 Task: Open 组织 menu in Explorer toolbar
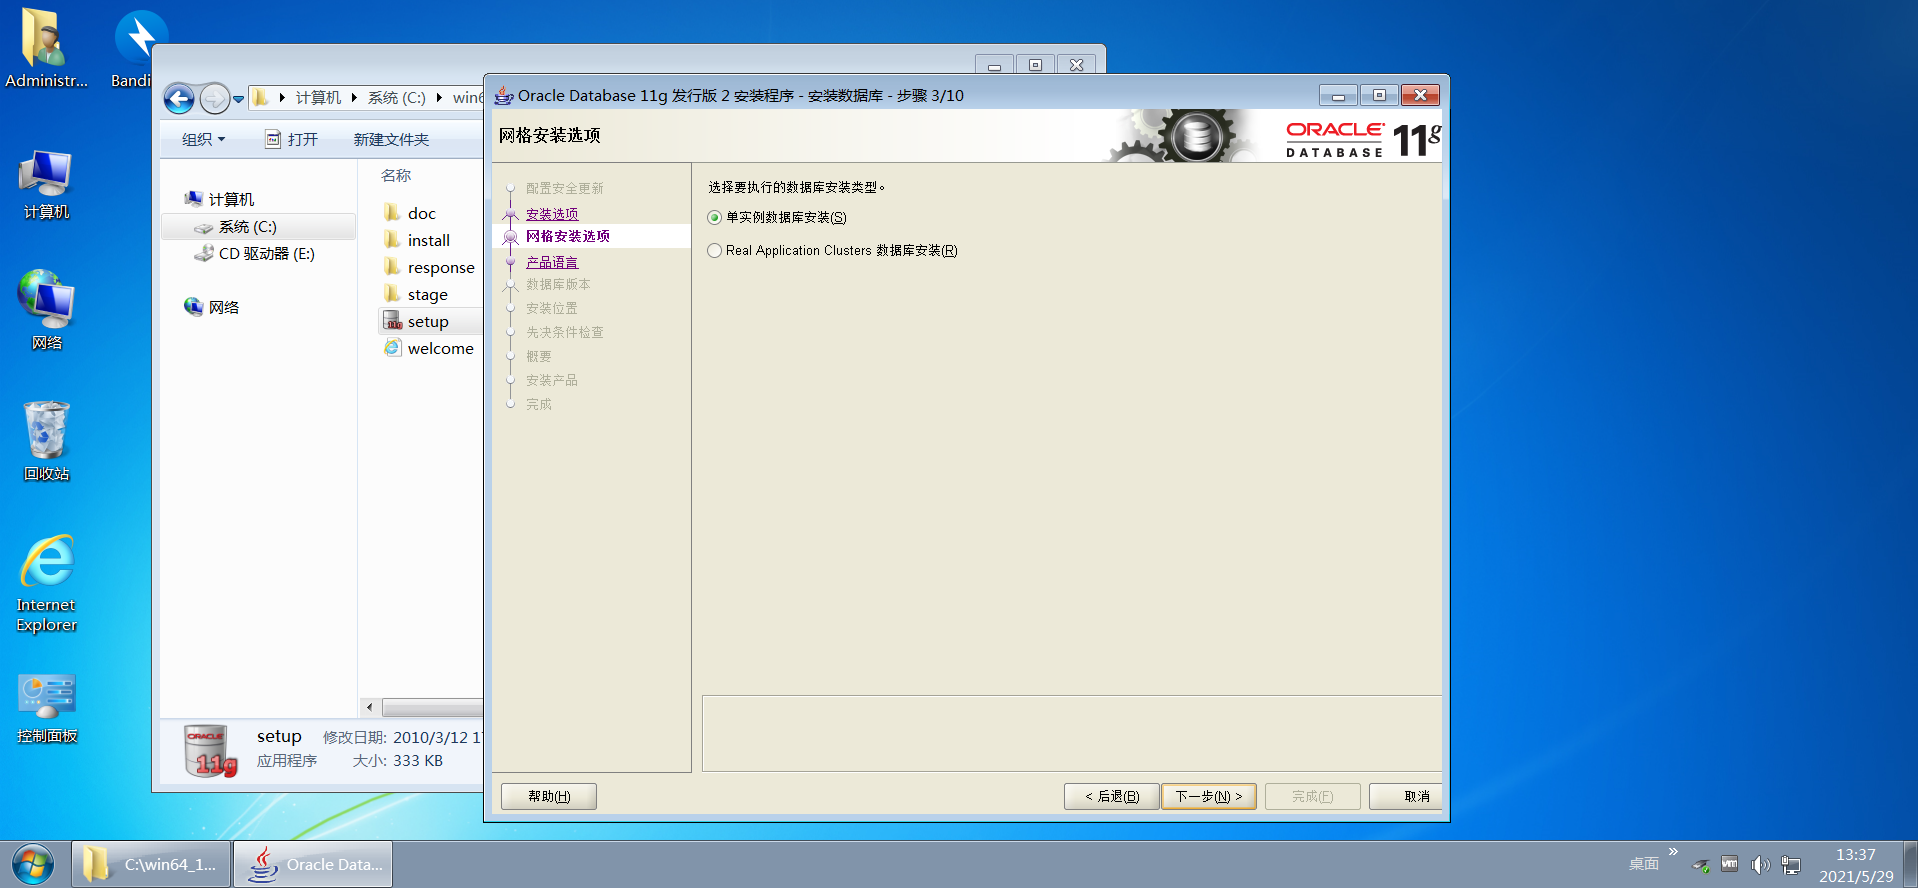203,139
